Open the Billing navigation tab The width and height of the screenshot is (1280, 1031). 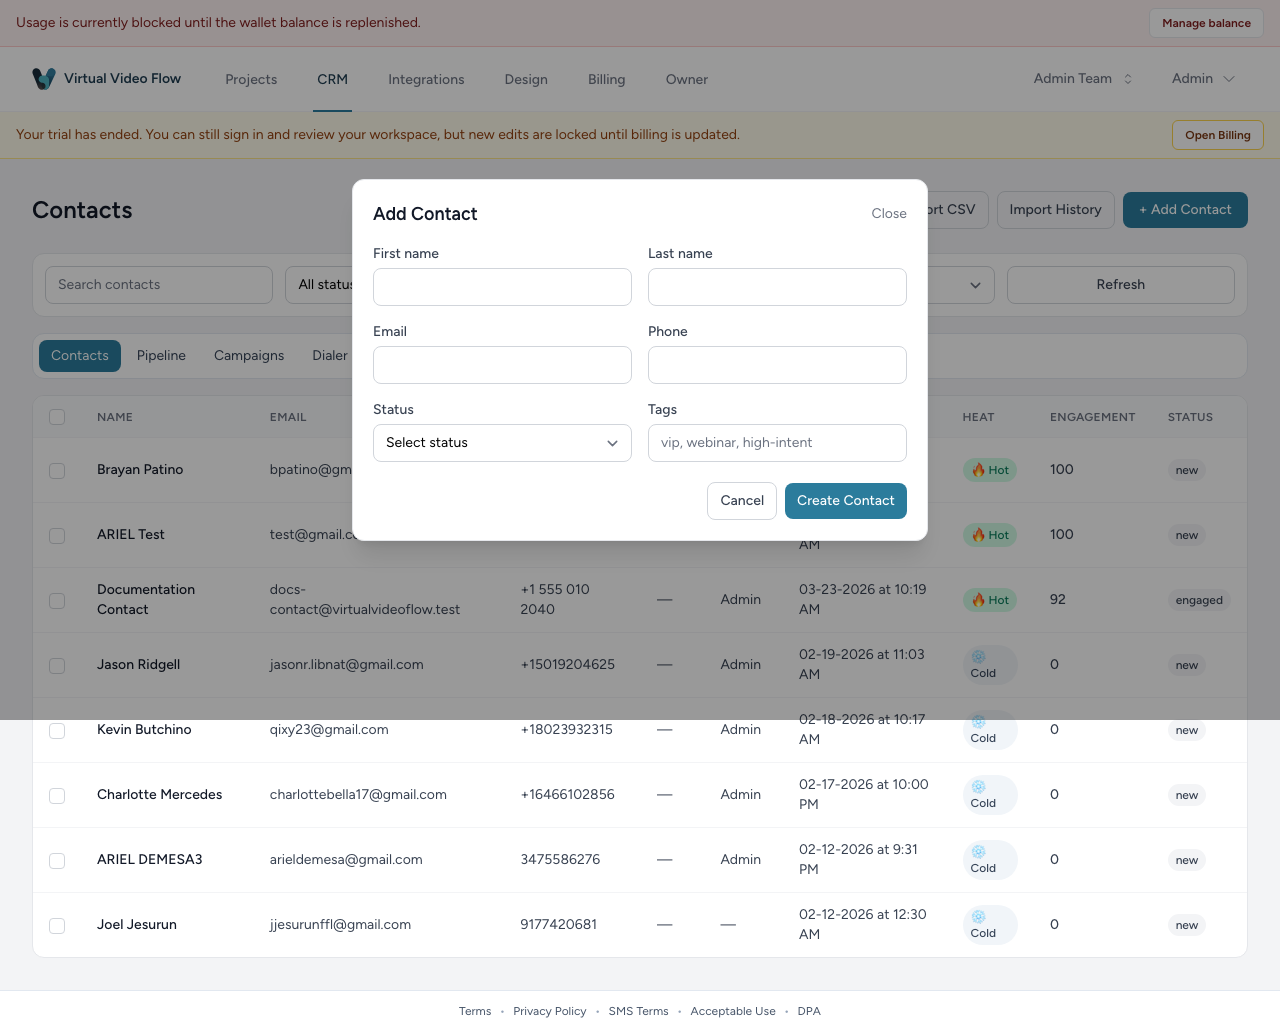607,80
